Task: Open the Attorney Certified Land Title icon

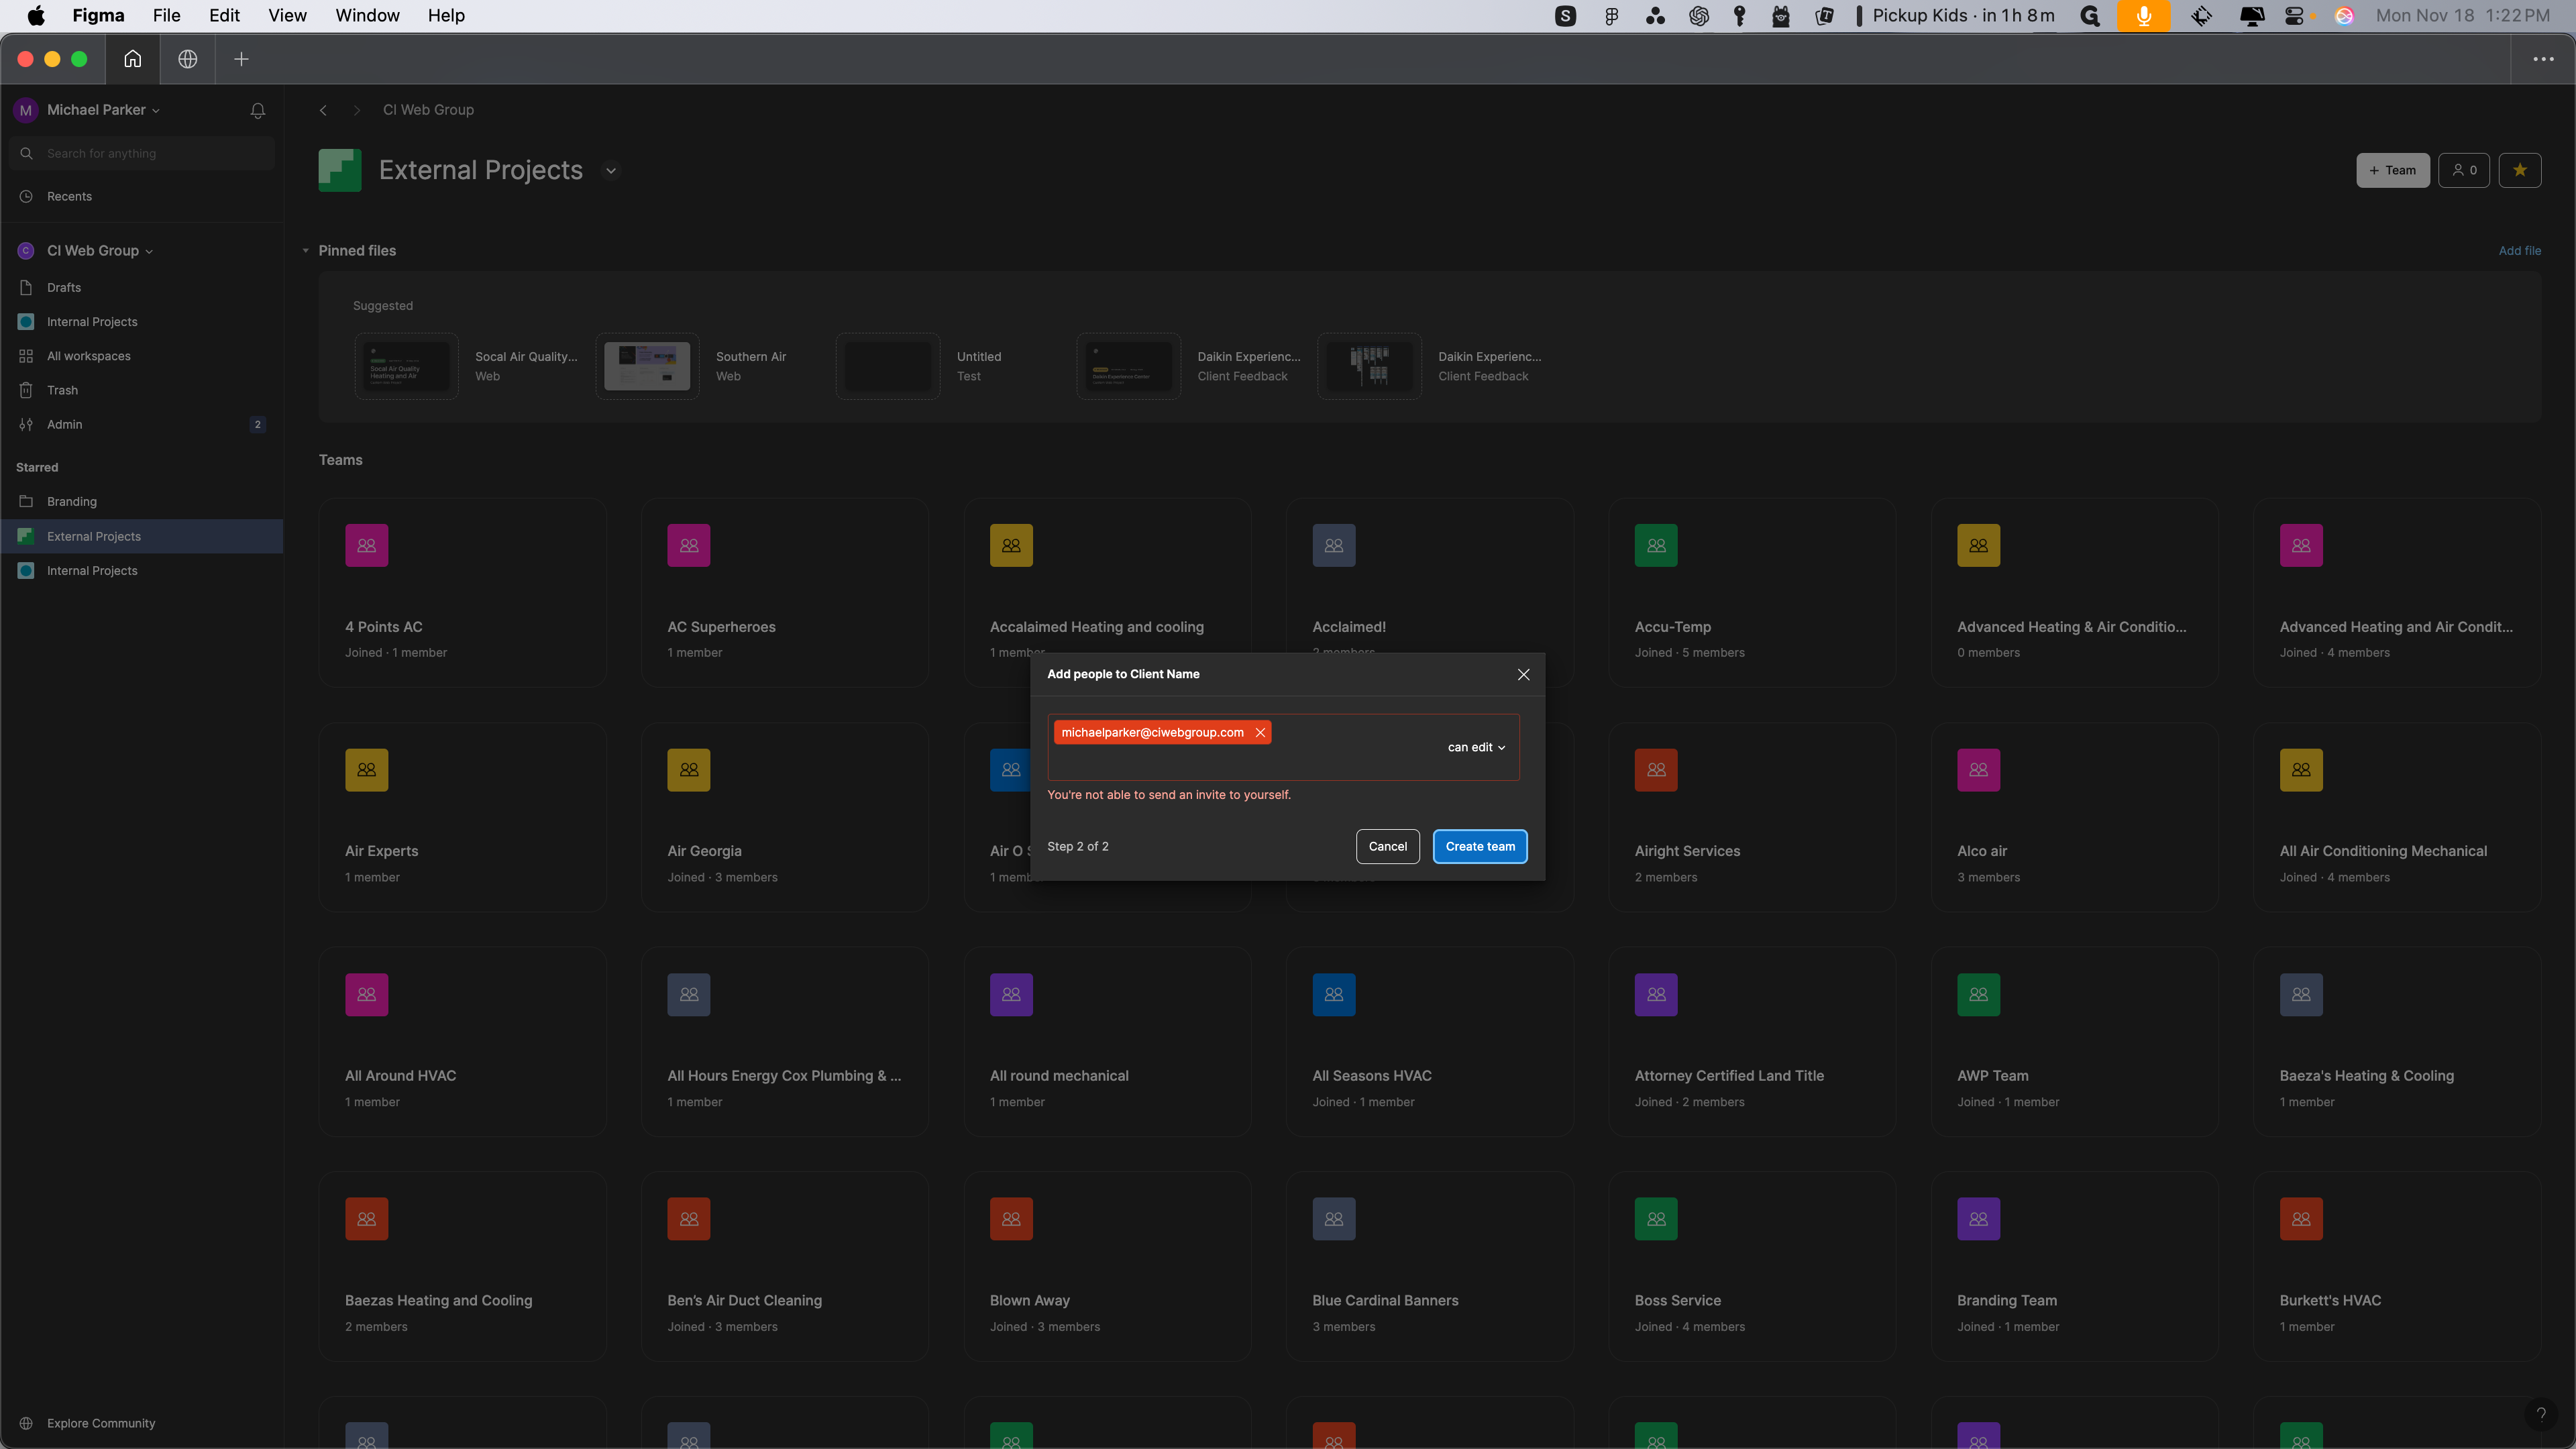Action: click(x=1656, y=994)
